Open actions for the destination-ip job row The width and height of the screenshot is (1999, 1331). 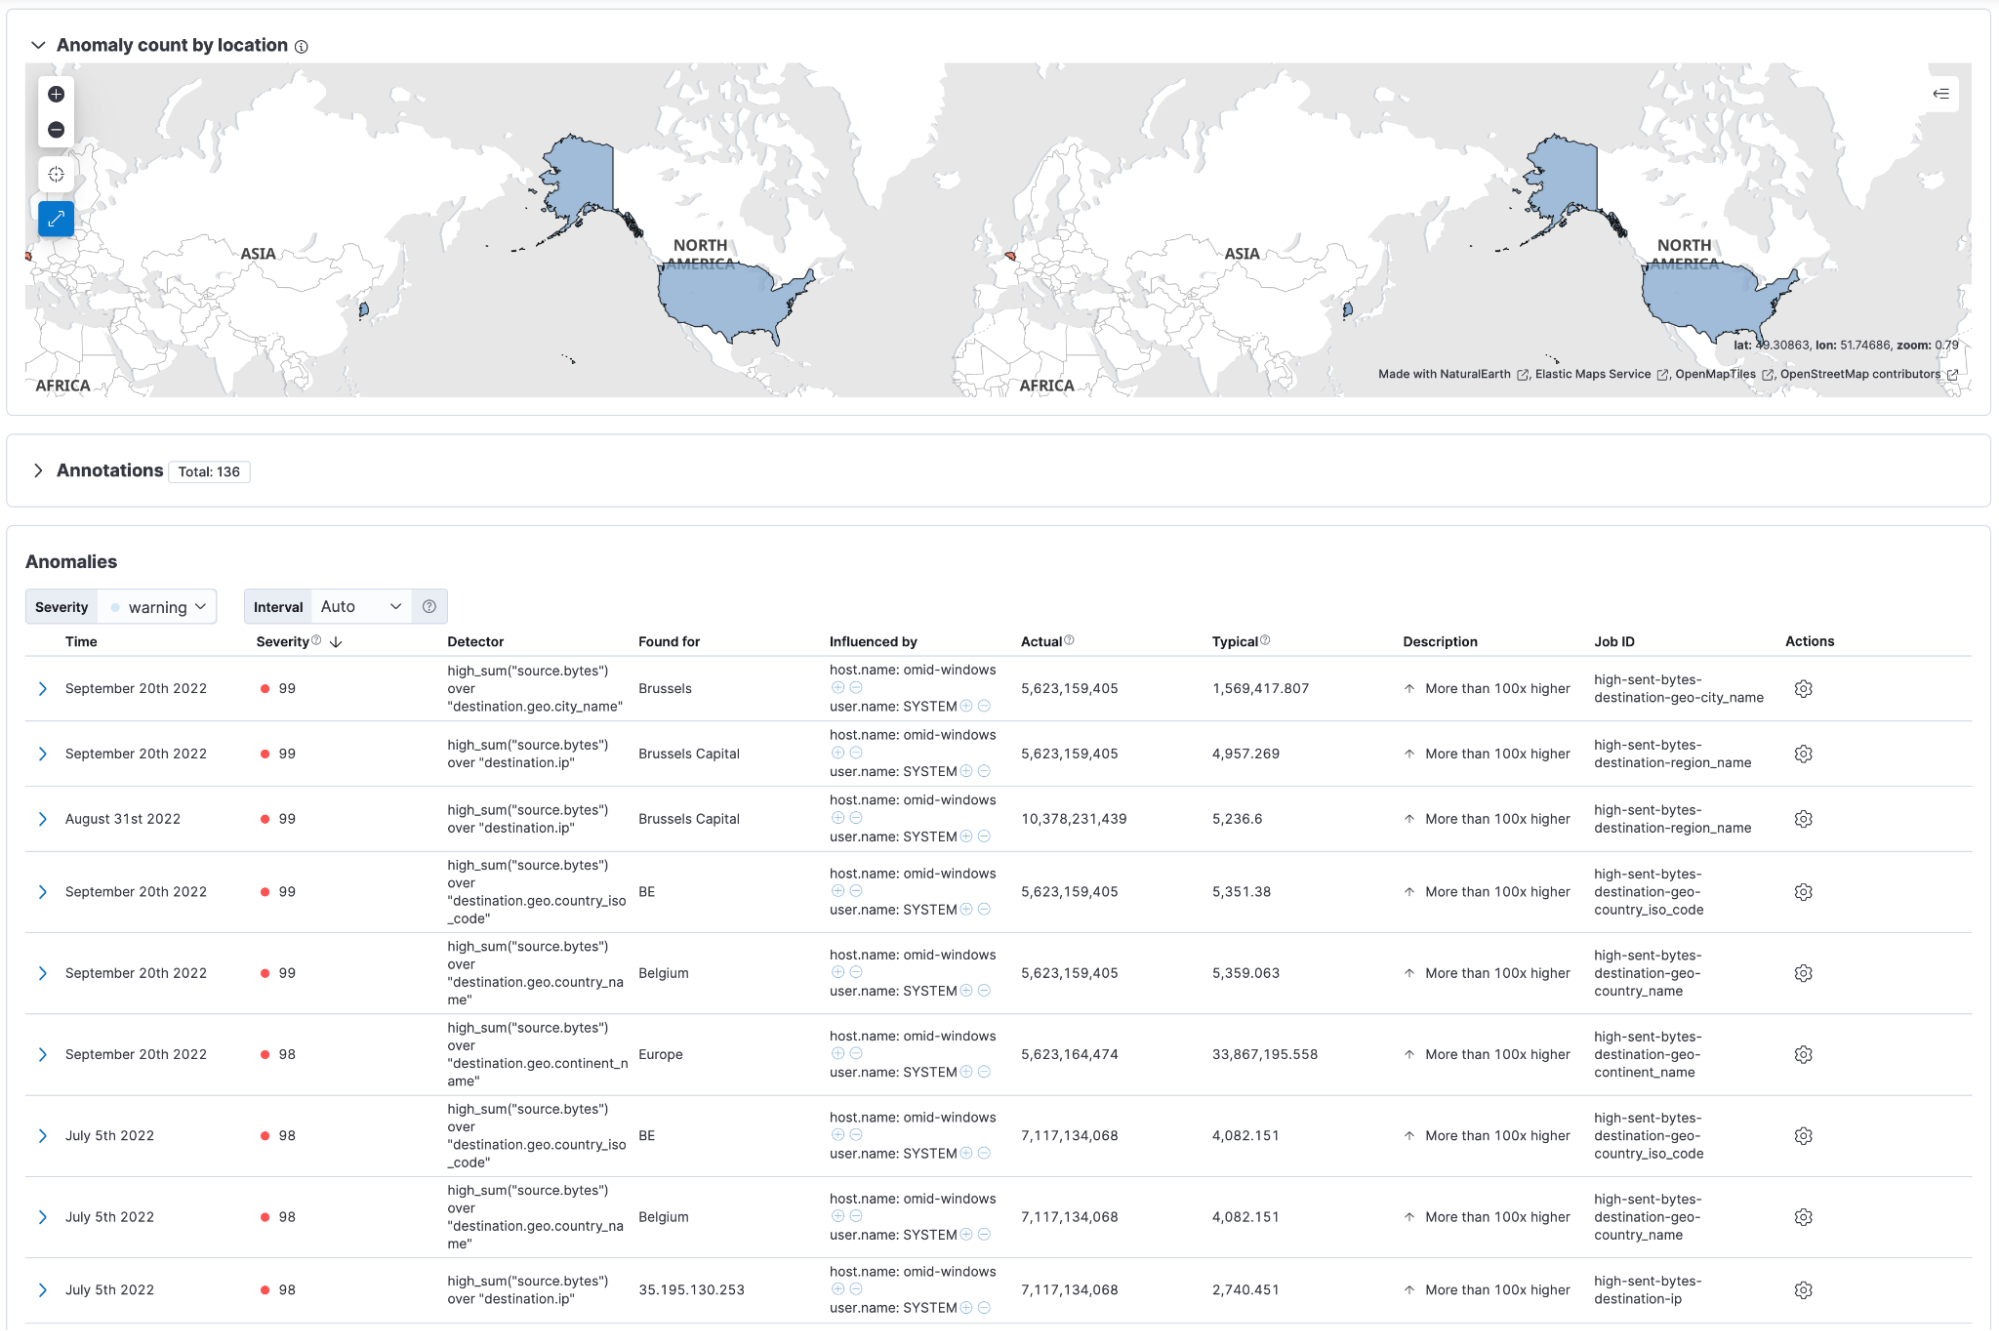(x=1803, y=1291)
